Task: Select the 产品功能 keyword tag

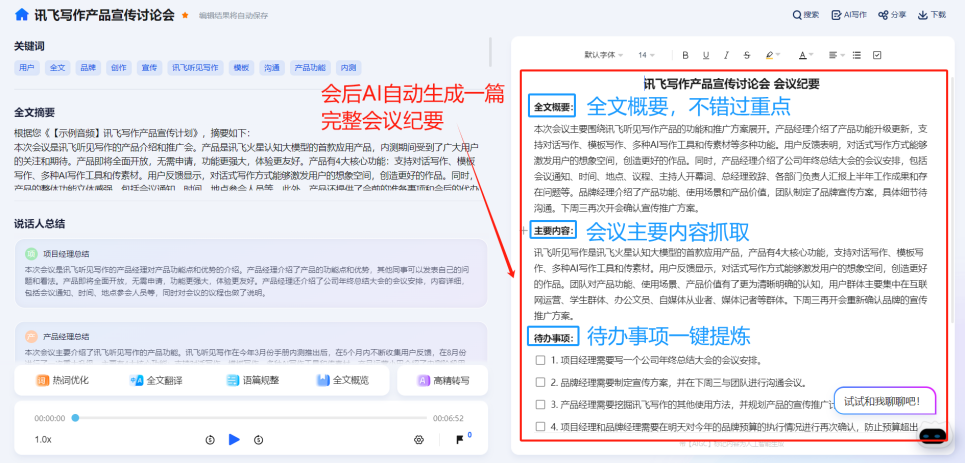Action: click(310, 68)
